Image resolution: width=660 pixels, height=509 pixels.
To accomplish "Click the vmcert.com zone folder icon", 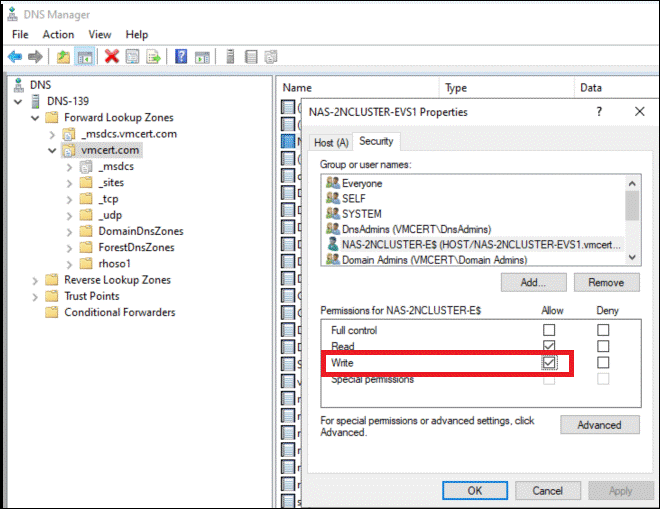I will [69, 150].
